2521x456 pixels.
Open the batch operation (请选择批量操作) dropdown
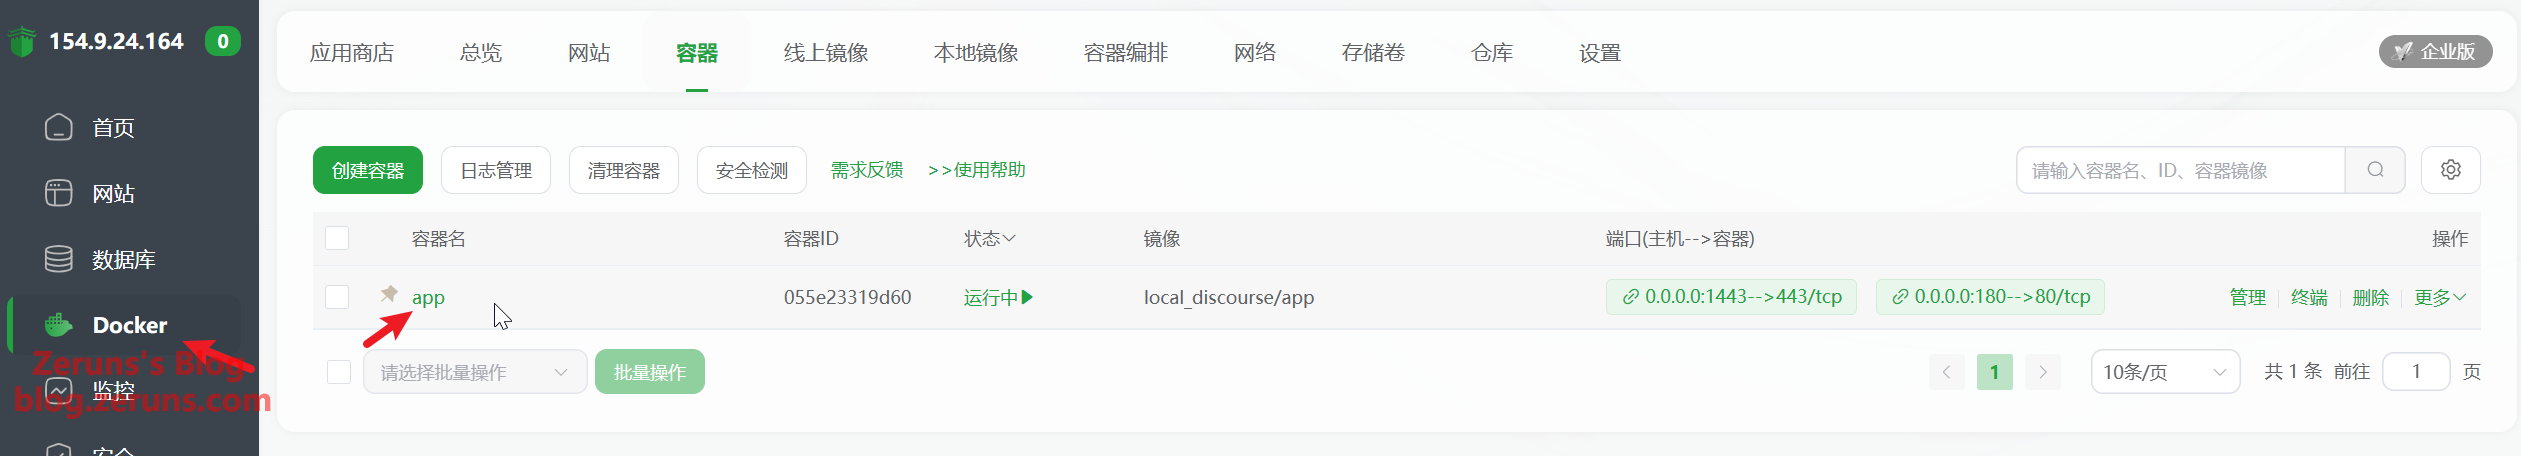(474, 372)
